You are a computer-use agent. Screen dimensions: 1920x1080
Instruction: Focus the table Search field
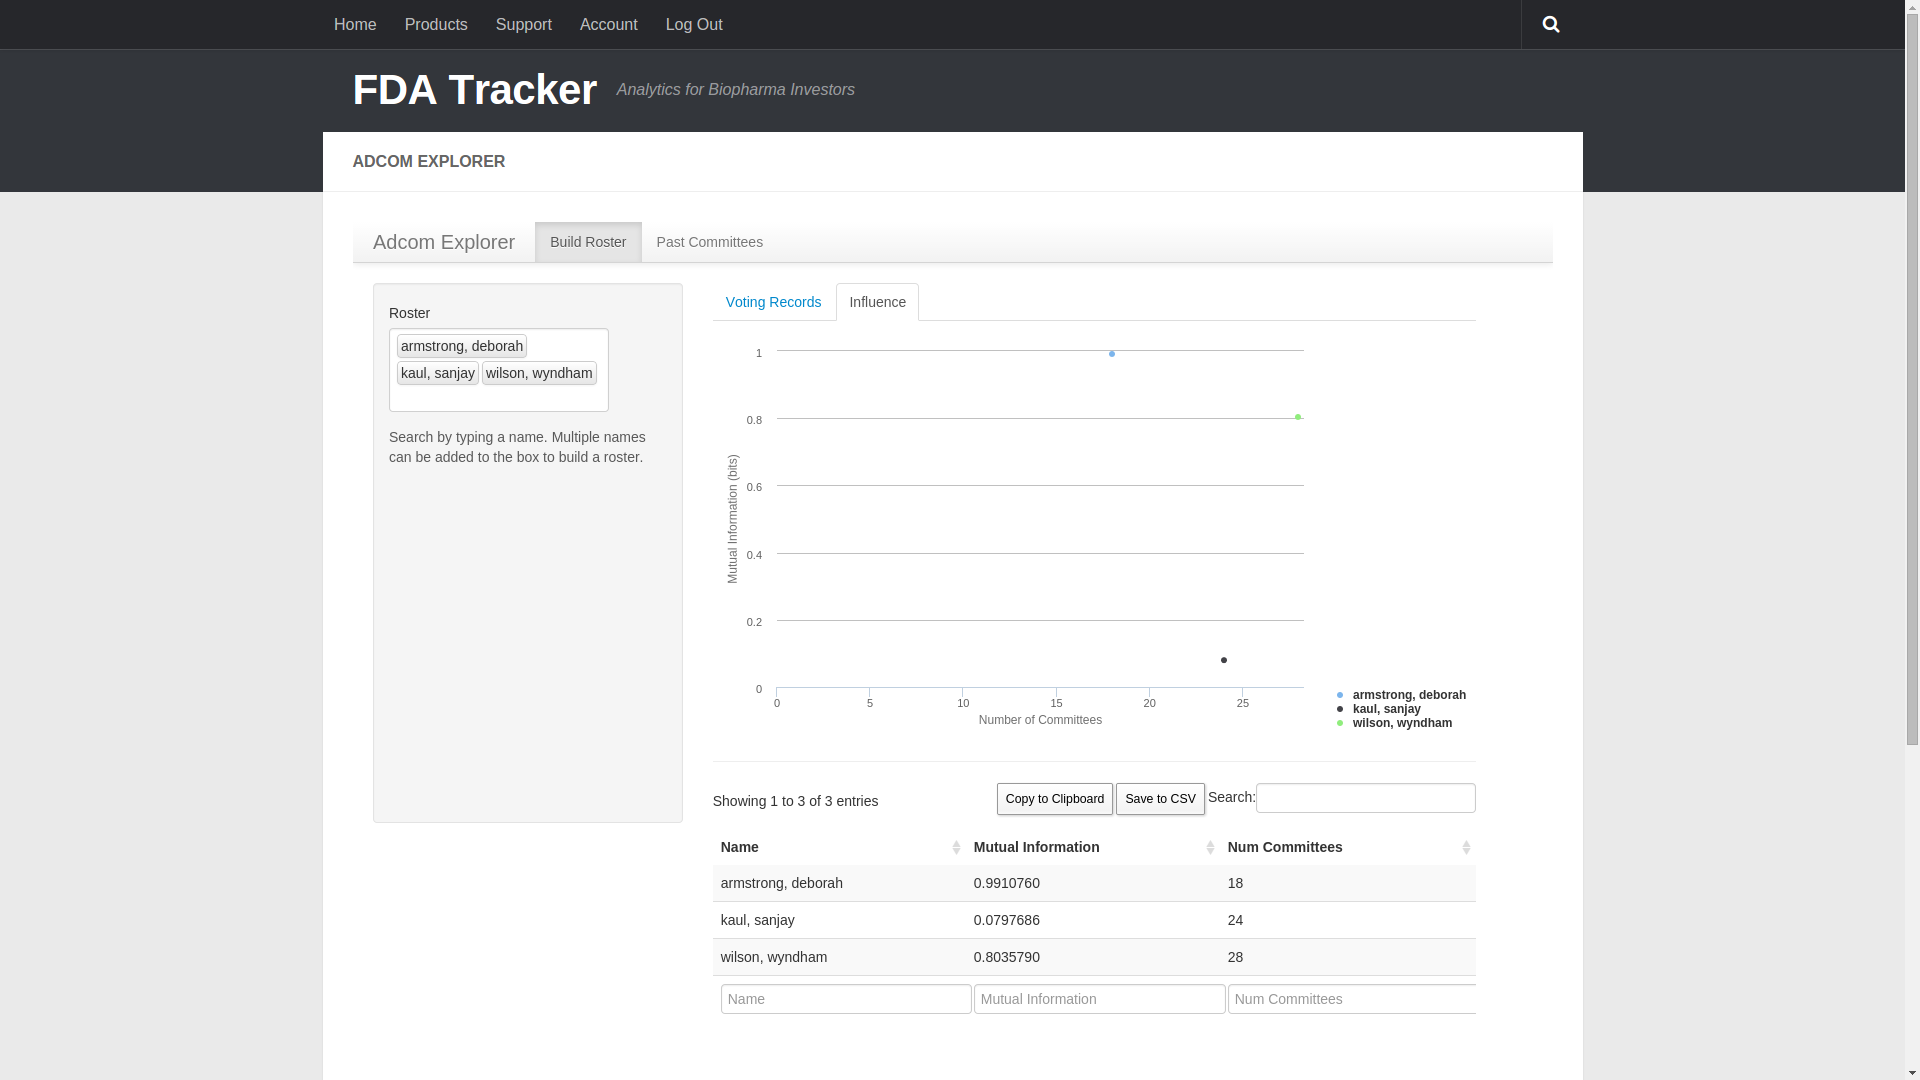coord(1366,798)
